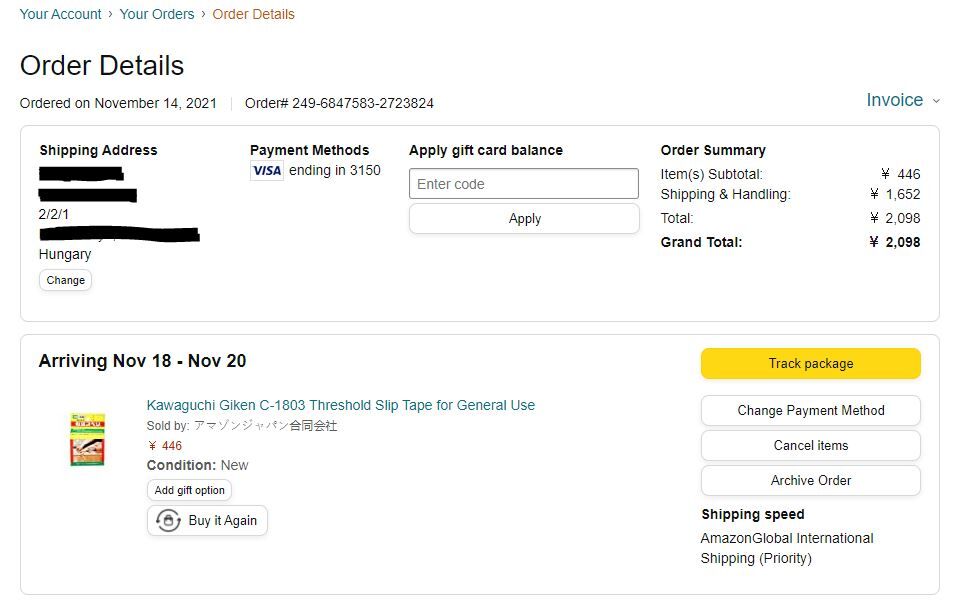Click the seller name アマゾンジャパン合同会社
The height and width of the screenshot is (603, 972).
265,426
